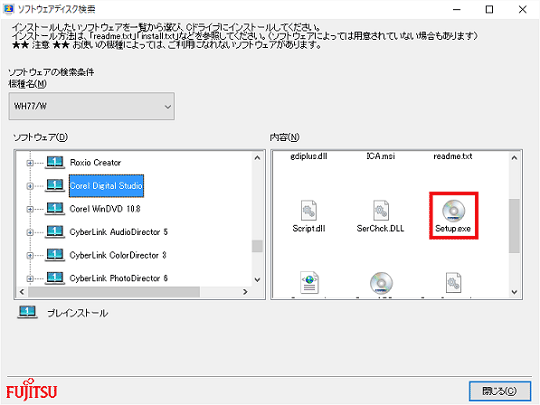Viewport: 540px width, 405px height.
Task: Click the CyberLink AudioDirector 5 laptop icon
Action: (55, 232)
